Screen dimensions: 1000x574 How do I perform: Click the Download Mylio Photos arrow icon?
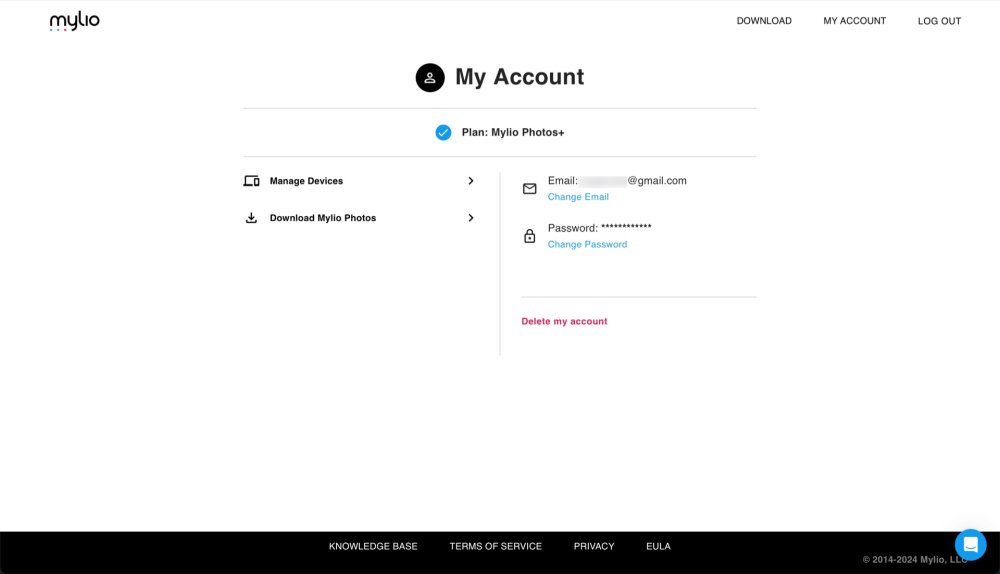251,218
